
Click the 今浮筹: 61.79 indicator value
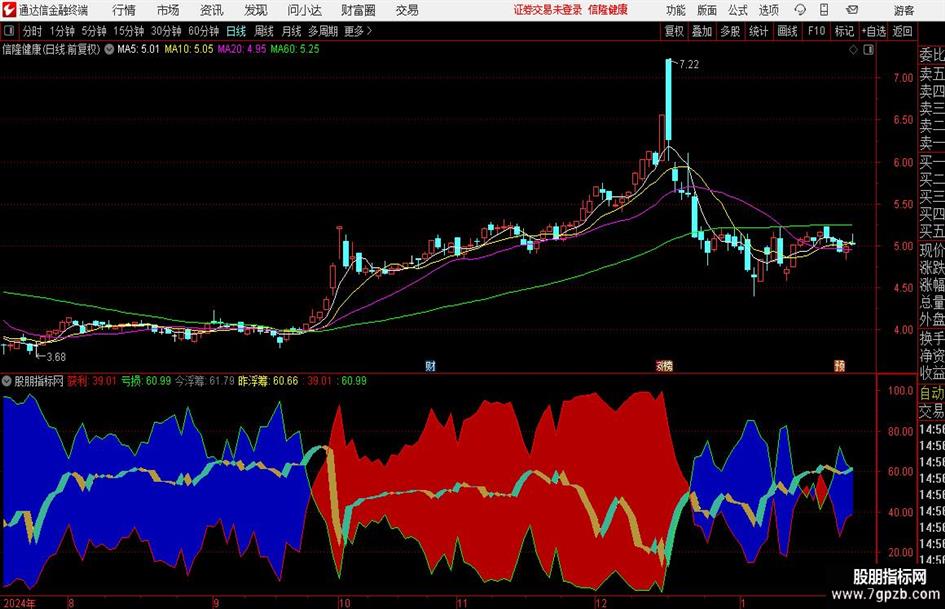coord(205,380)
